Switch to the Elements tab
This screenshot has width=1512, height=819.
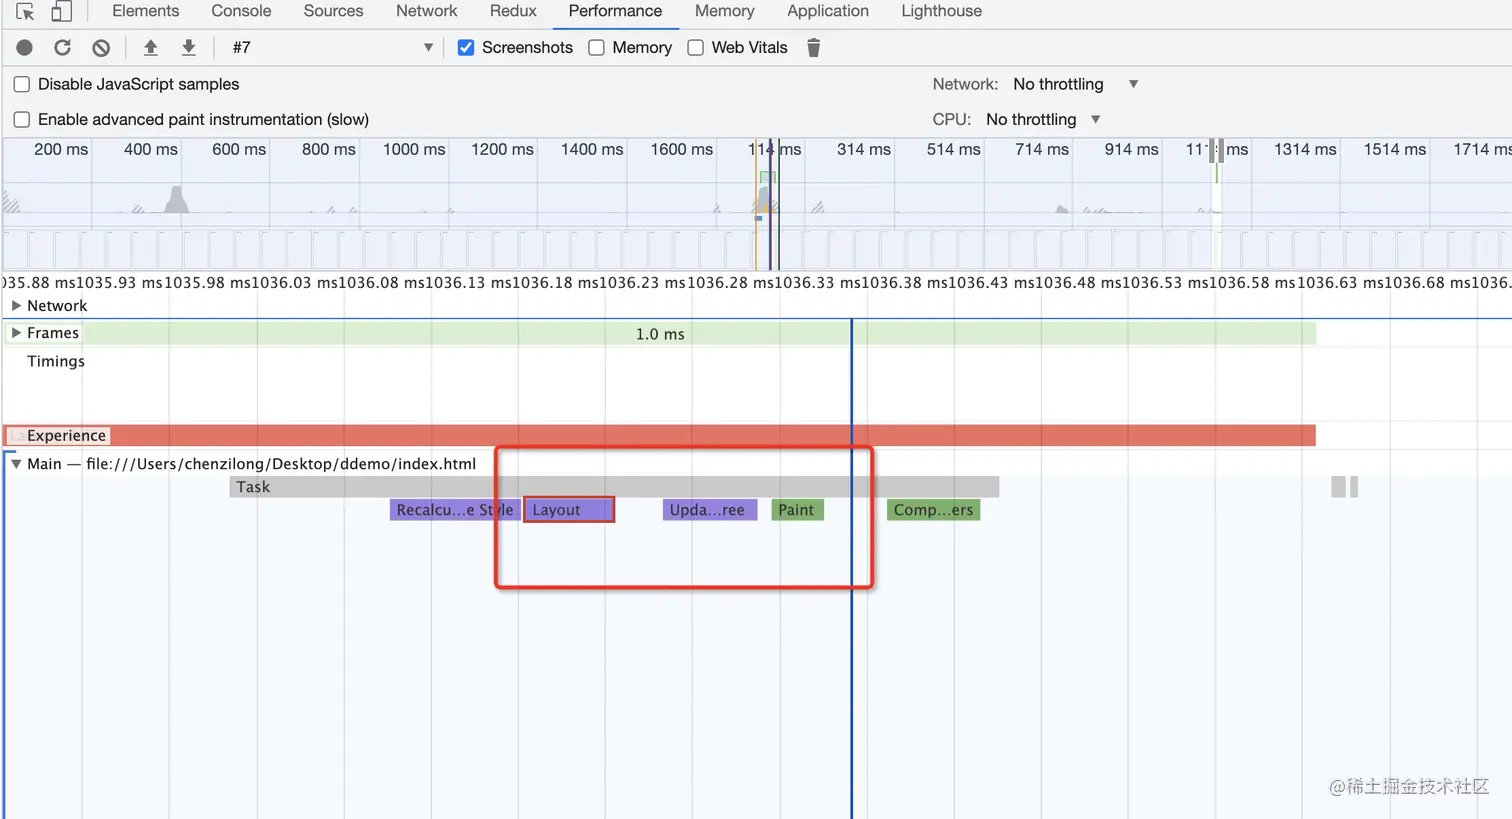(x=146, y=11)
